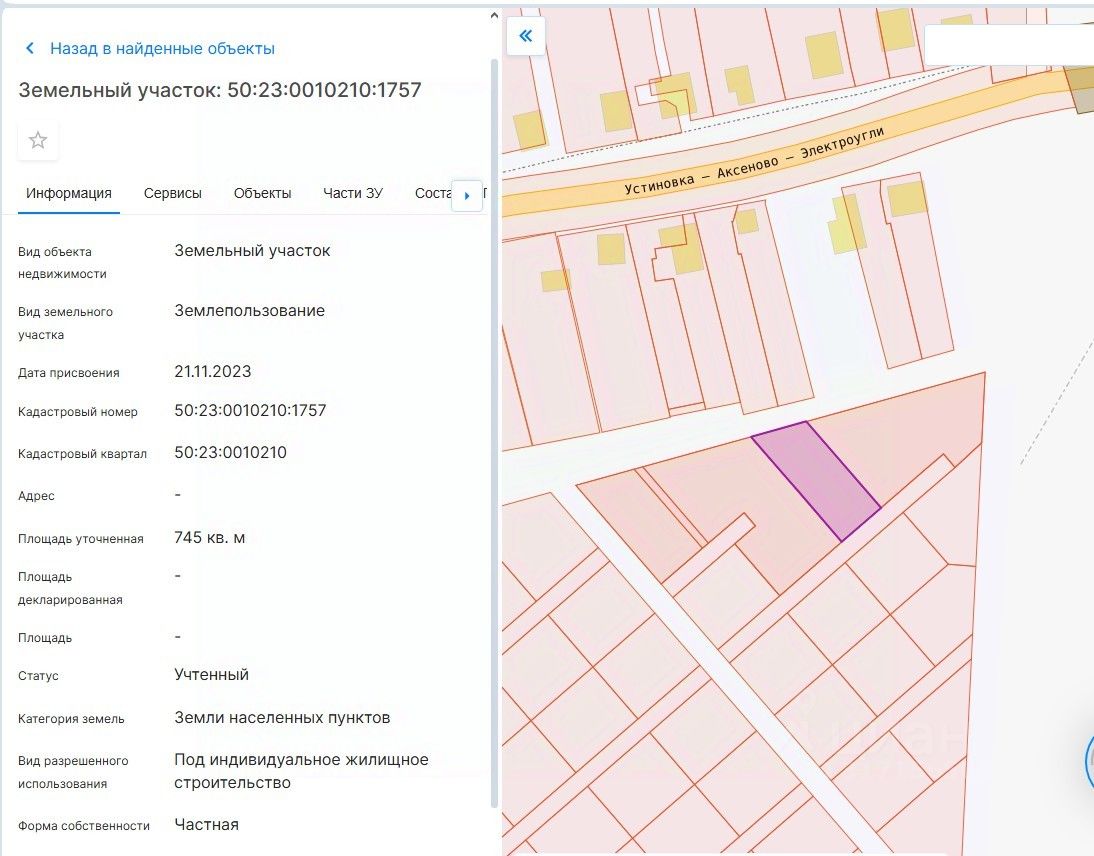
Task: Click the parcel title 50:23:0010210:1757 heading
Action: tap(220, 90)
